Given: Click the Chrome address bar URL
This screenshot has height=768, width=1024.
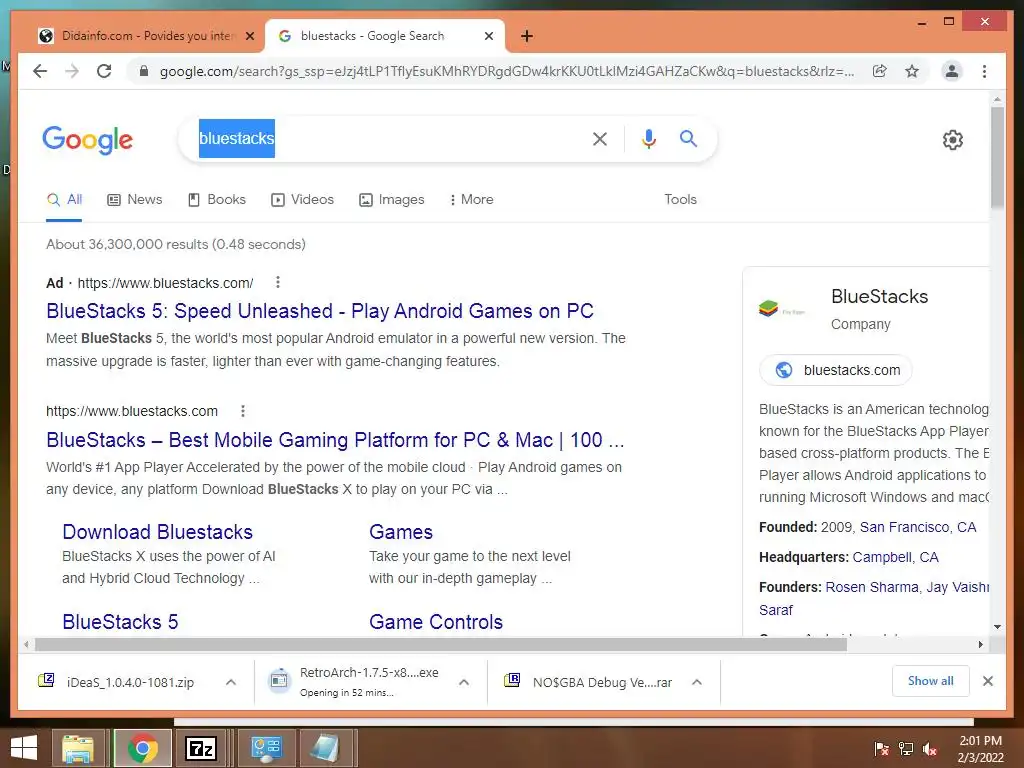Looking at the screenshot, I should point(506,71).
